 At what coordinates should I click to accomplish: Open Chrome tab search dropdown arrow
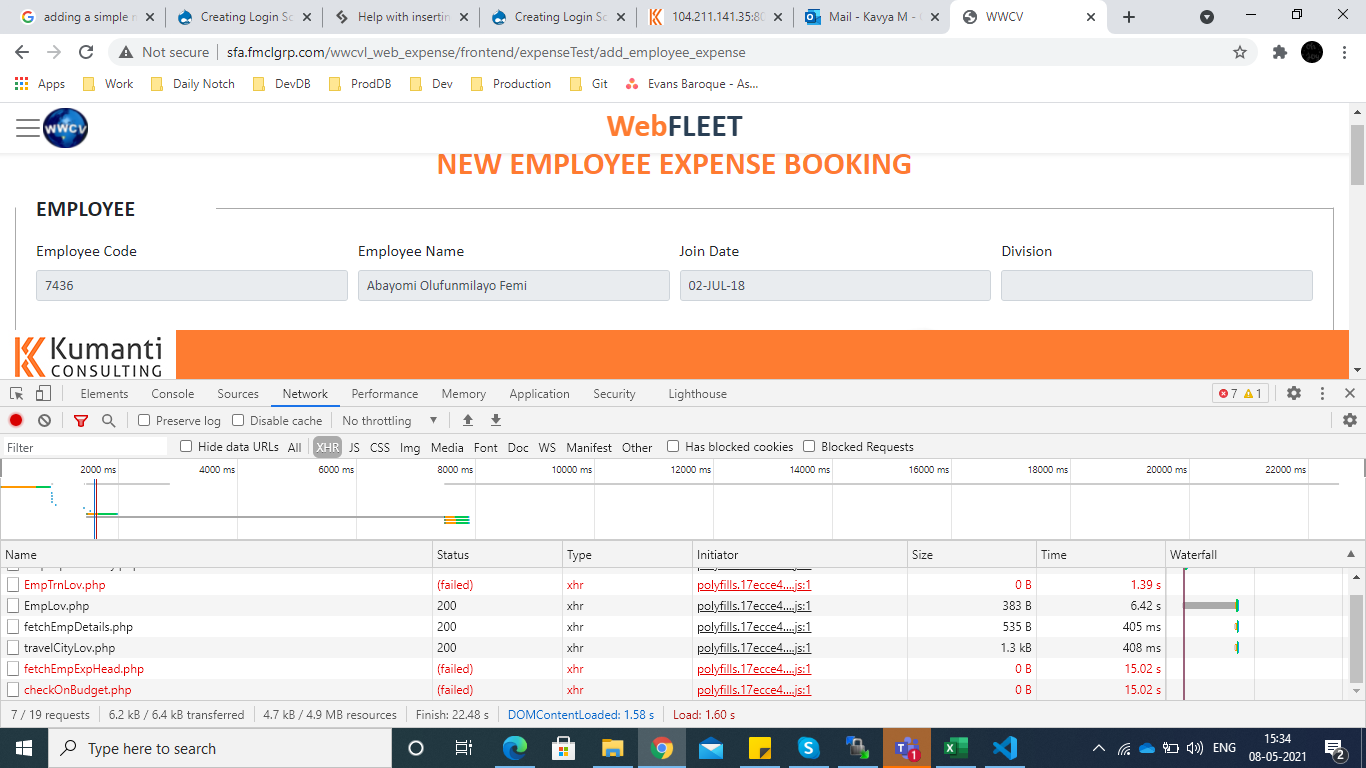point(1207,17)
